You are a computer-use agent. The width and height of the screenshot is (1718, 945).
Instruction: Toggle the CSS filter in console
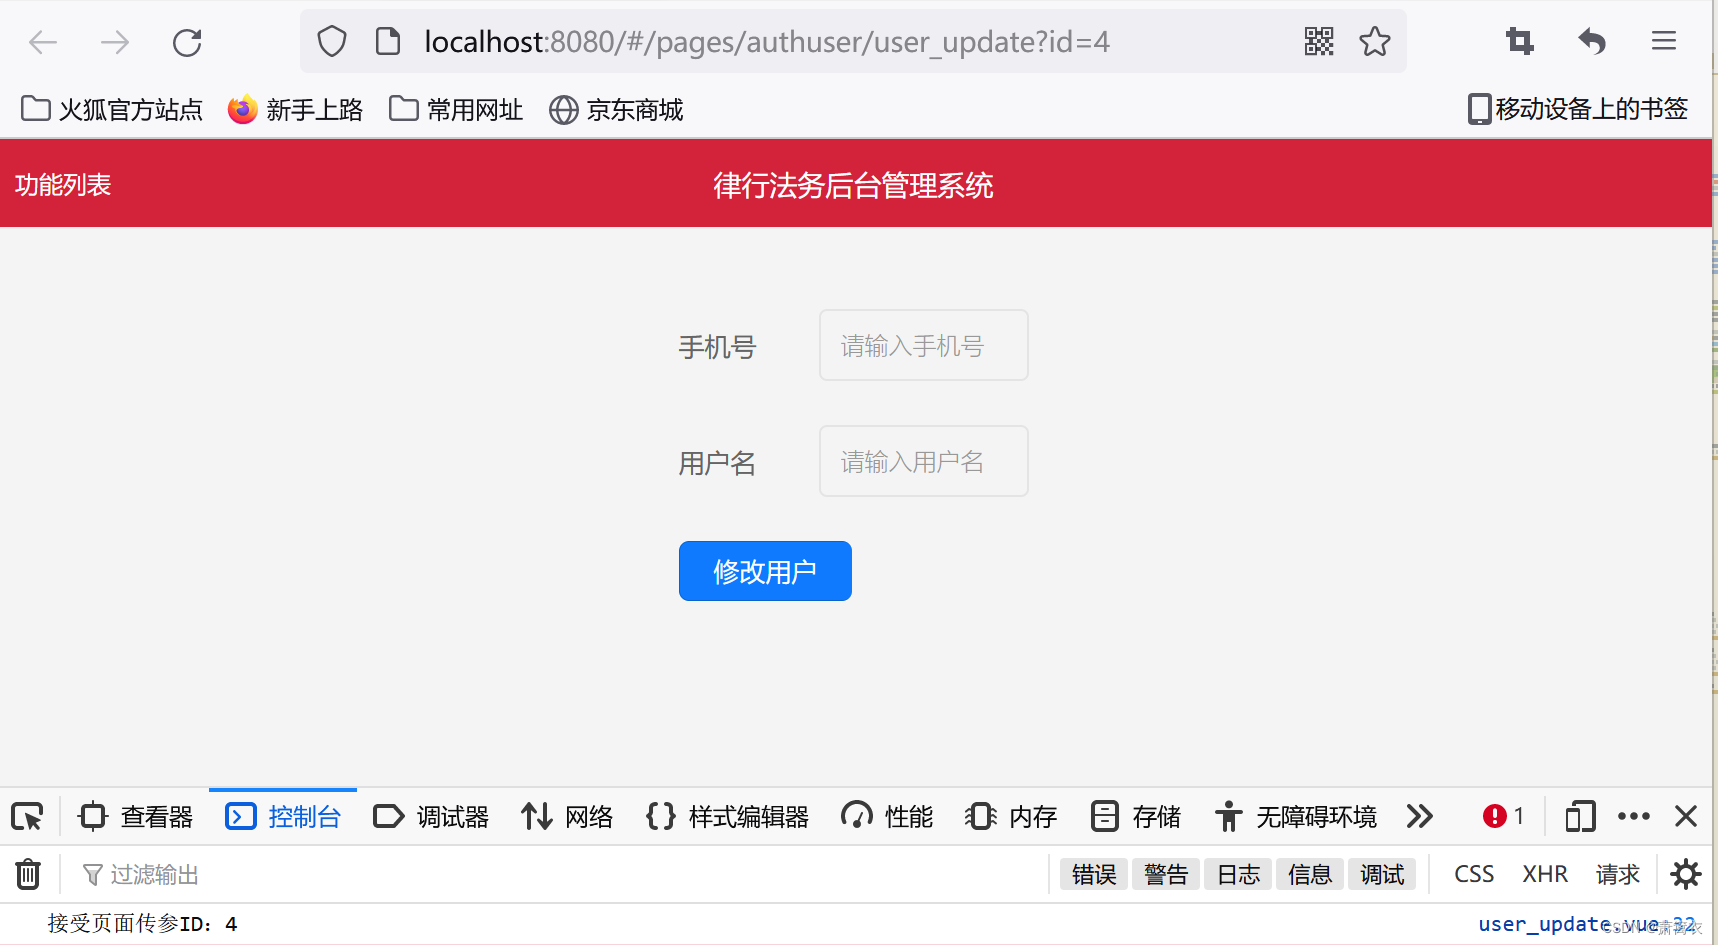pos(1474,875)
